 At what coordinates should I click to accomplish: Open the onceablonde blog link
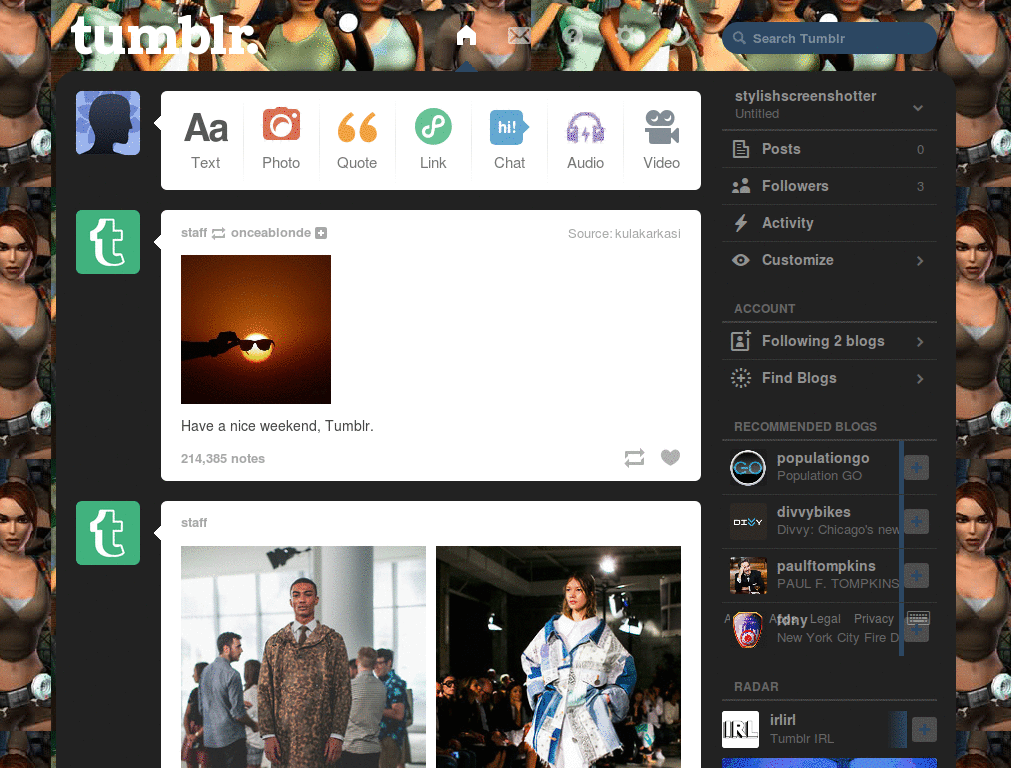[x=270, y=232]
